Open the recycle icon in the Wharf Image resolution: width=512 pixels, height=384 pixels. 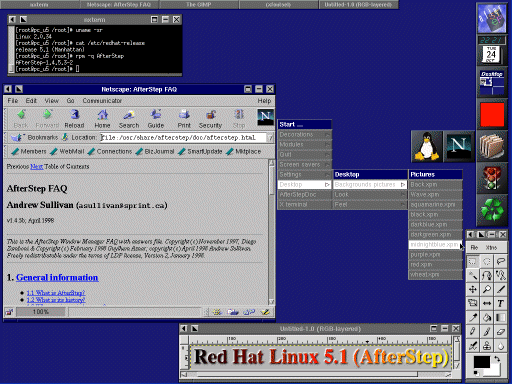tap(492, 210)
